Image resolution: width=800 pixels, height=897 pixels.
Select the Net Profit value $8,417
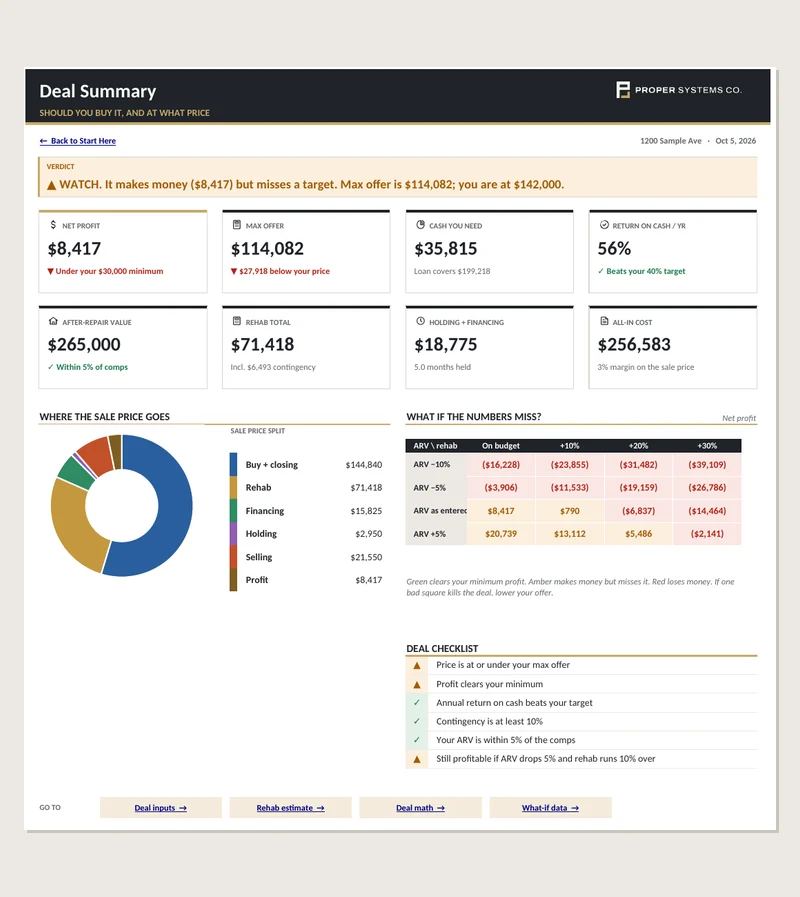click(x=74, y=249)
